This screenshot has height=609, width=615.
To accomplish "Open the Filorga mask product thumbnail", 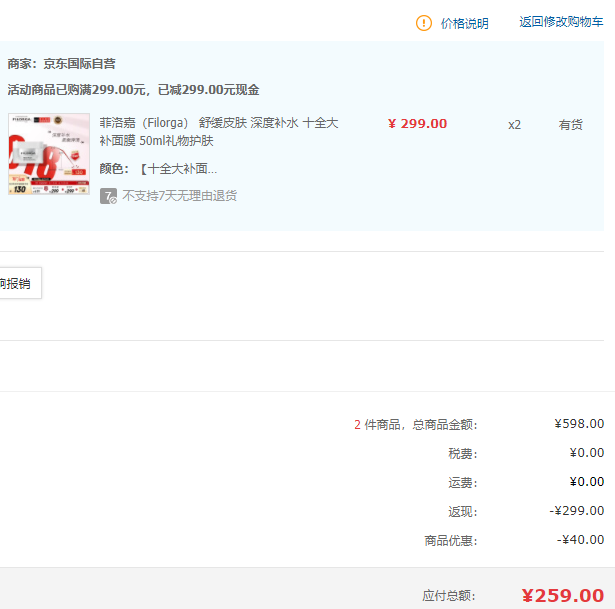I will (49, 154).
